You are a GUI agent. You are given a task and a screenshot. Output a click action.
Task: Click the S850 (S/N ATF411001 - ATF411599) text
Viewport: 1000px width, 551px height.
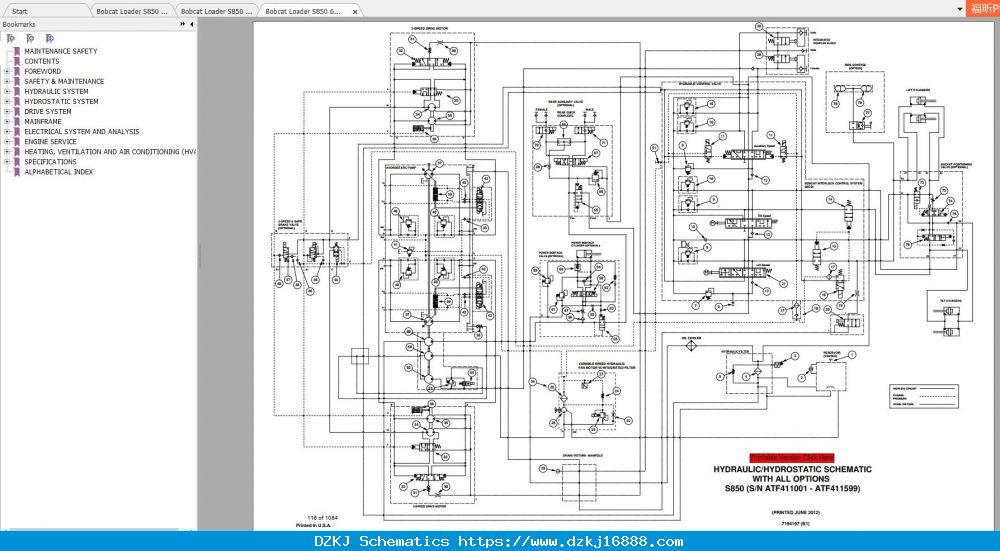click(x=792, y=489)
